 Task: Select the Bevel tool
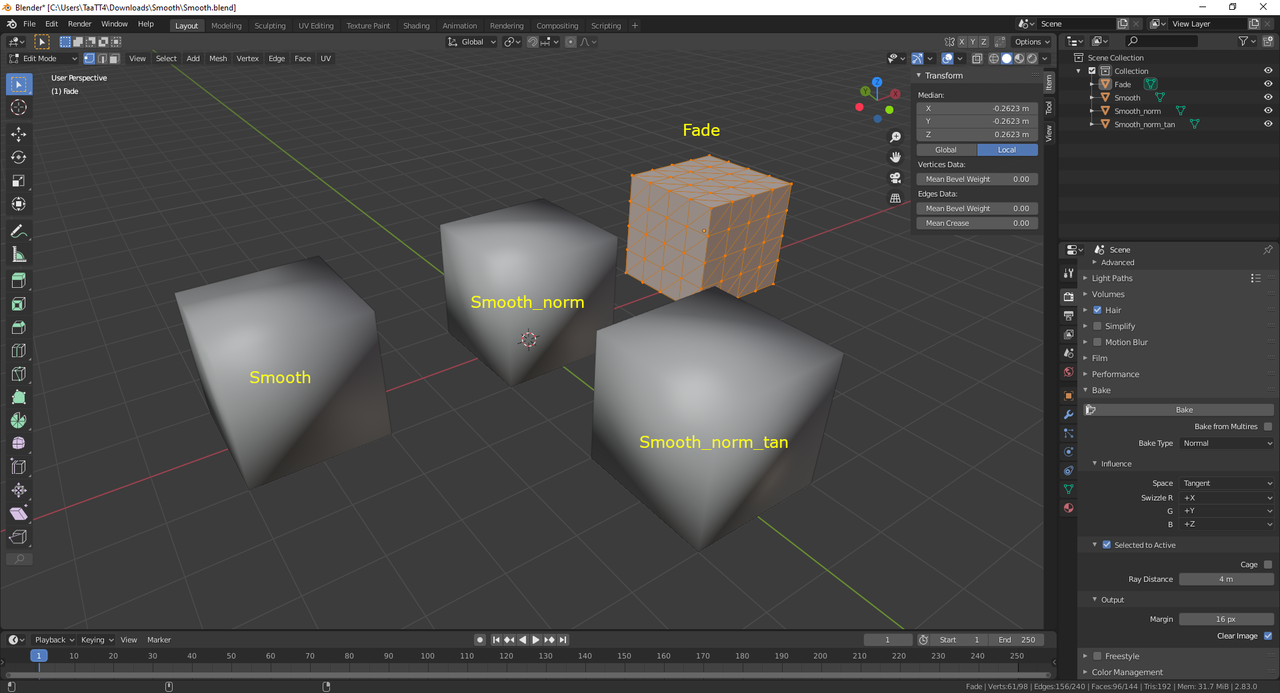(18, 327)
